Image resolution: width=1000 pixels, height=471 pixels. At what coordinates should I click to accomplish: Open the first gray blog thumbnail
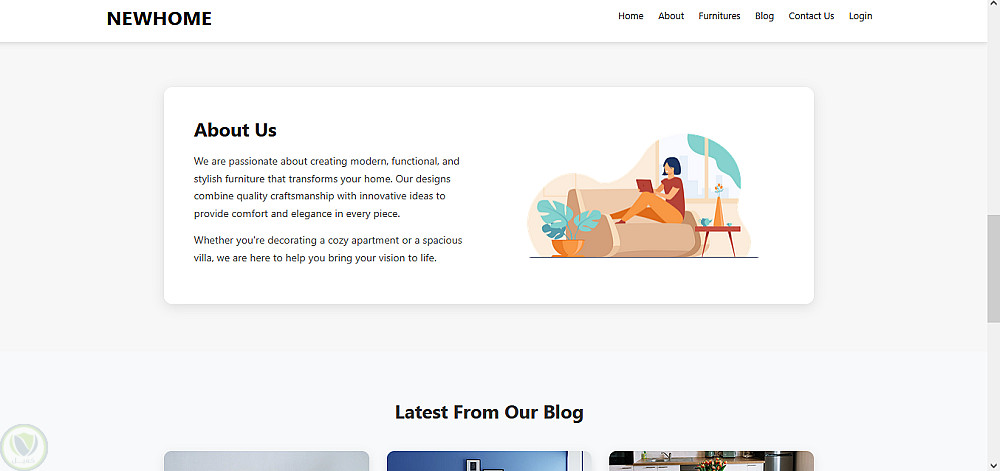click(x=267, y=461)
